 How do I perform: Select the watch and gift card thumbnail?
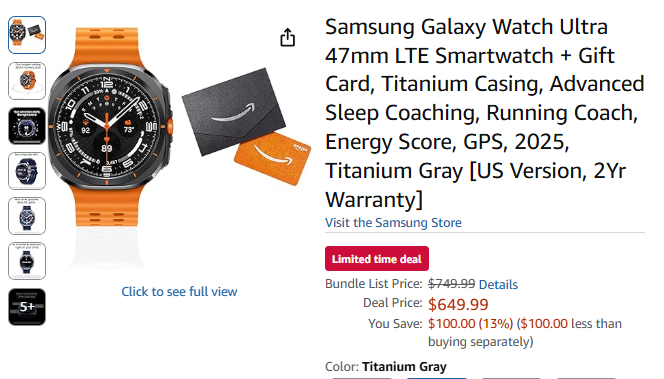27,35
